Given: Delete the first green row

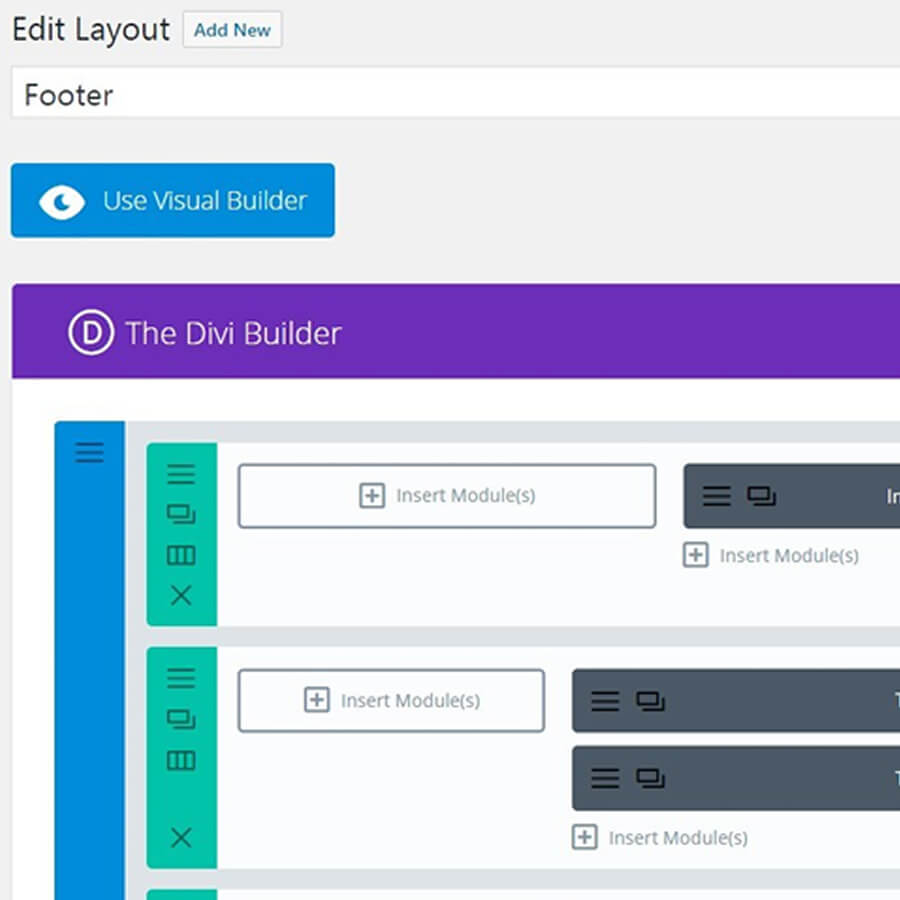Looking at the screenshot, I should pos(181,595).
